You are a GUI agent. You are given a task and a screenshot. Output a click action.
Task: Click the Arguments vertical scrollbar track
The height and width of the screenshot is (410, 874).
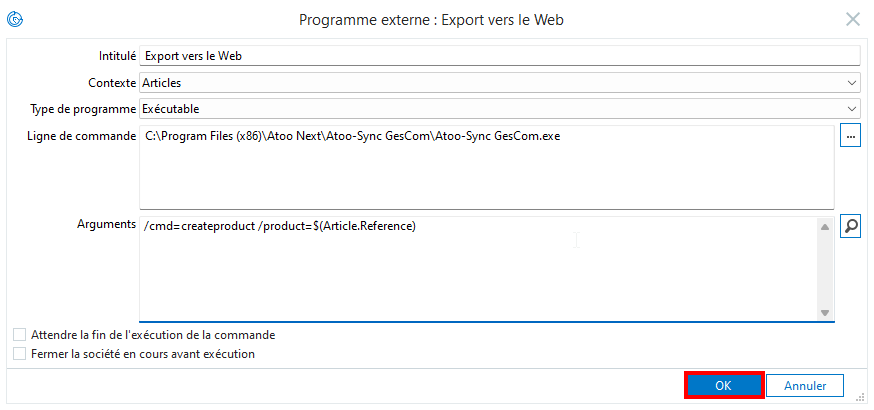tap(825, 270)
